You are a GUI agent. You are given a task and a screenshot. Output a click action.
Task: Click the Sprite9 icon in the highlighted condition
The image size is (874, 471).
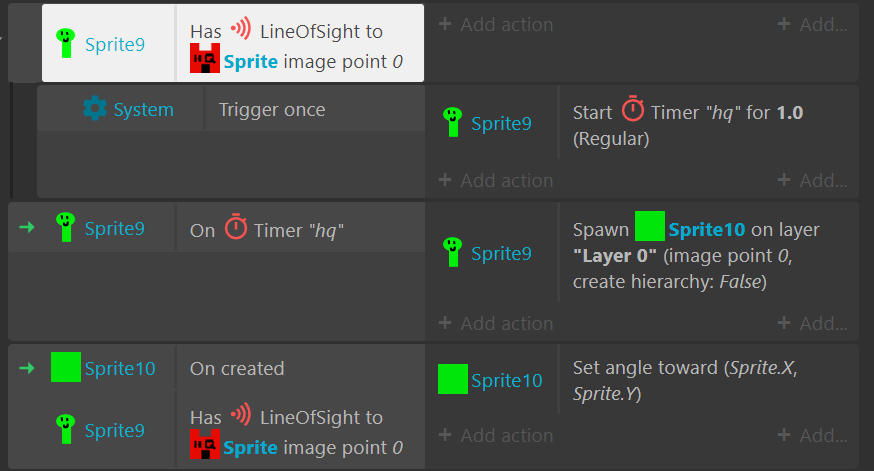[66, 43]
